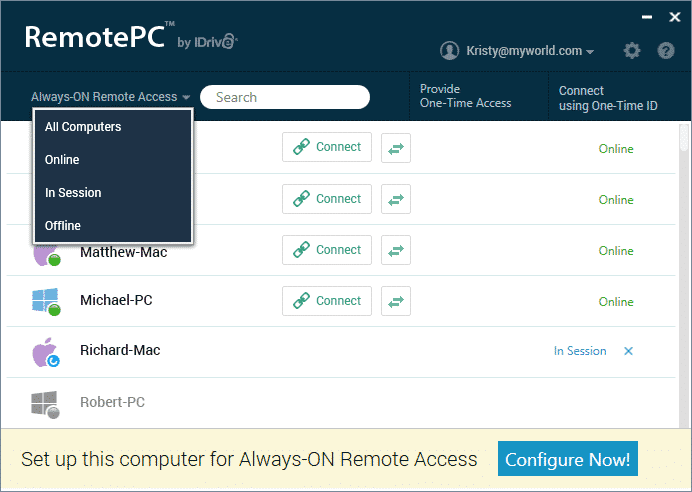Open file transfer for first computer
This screenshot has height=492, width=692.
(x=396, y=148)
